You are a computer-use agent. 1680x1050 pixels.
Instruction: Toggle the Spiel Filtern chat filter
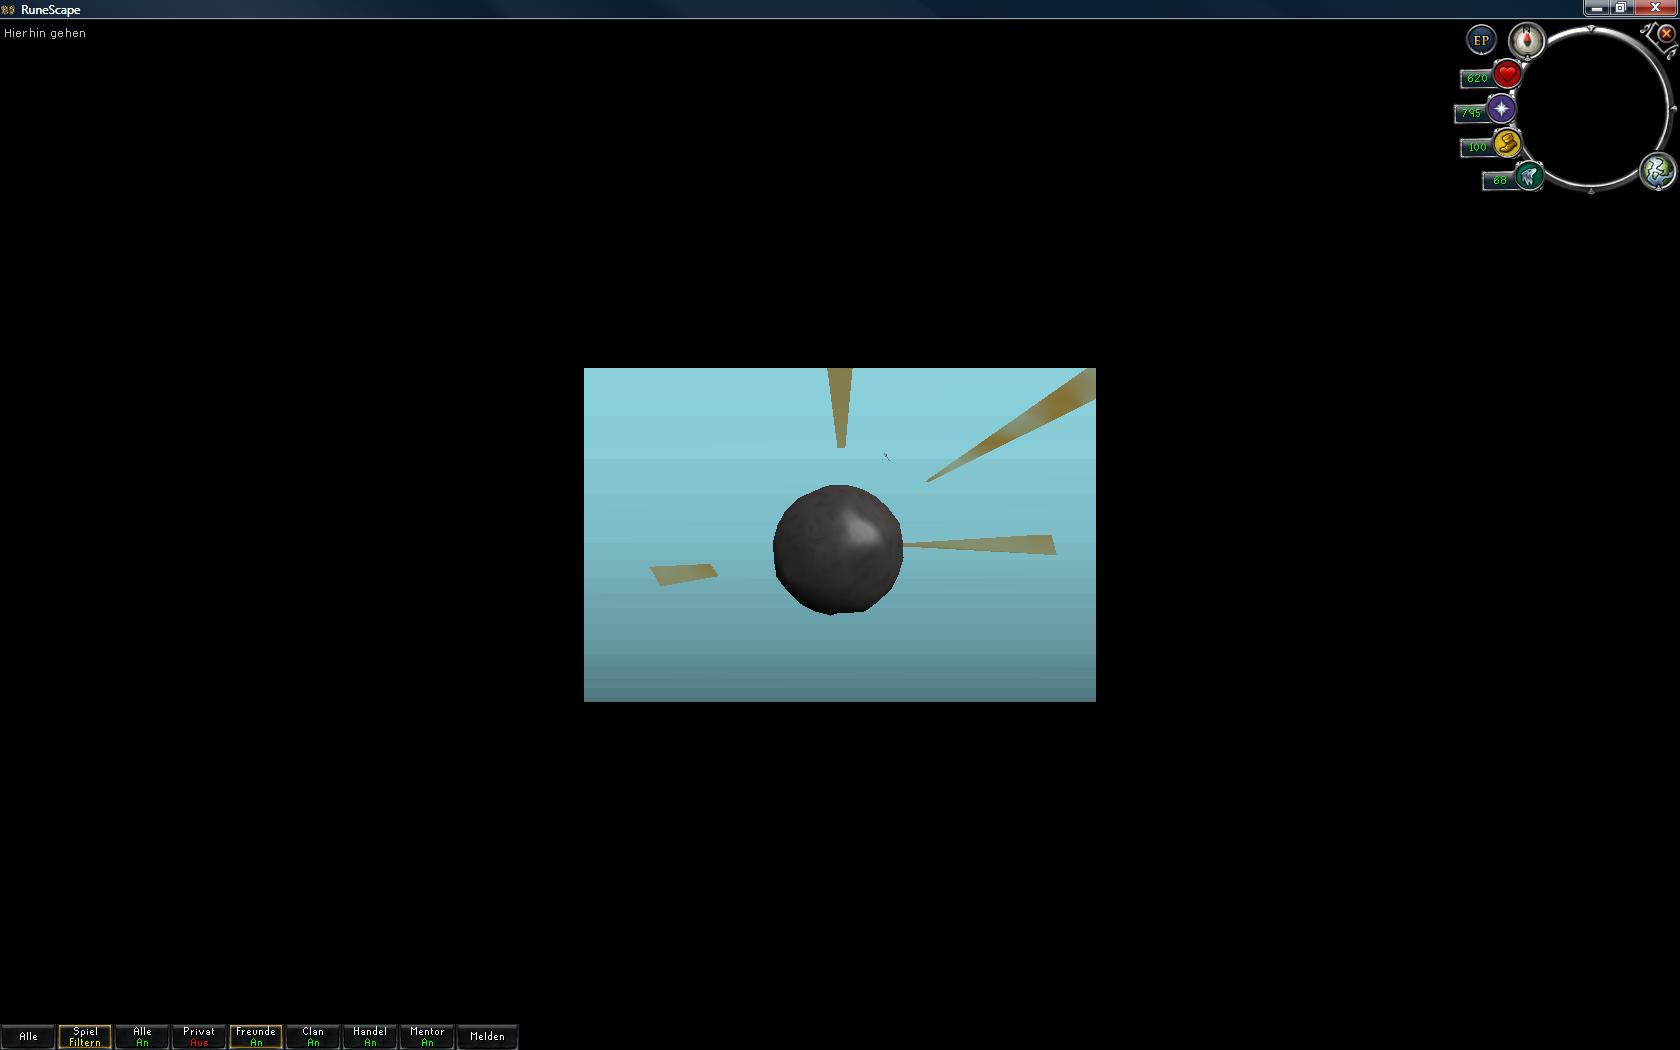tap(85, 1037)
